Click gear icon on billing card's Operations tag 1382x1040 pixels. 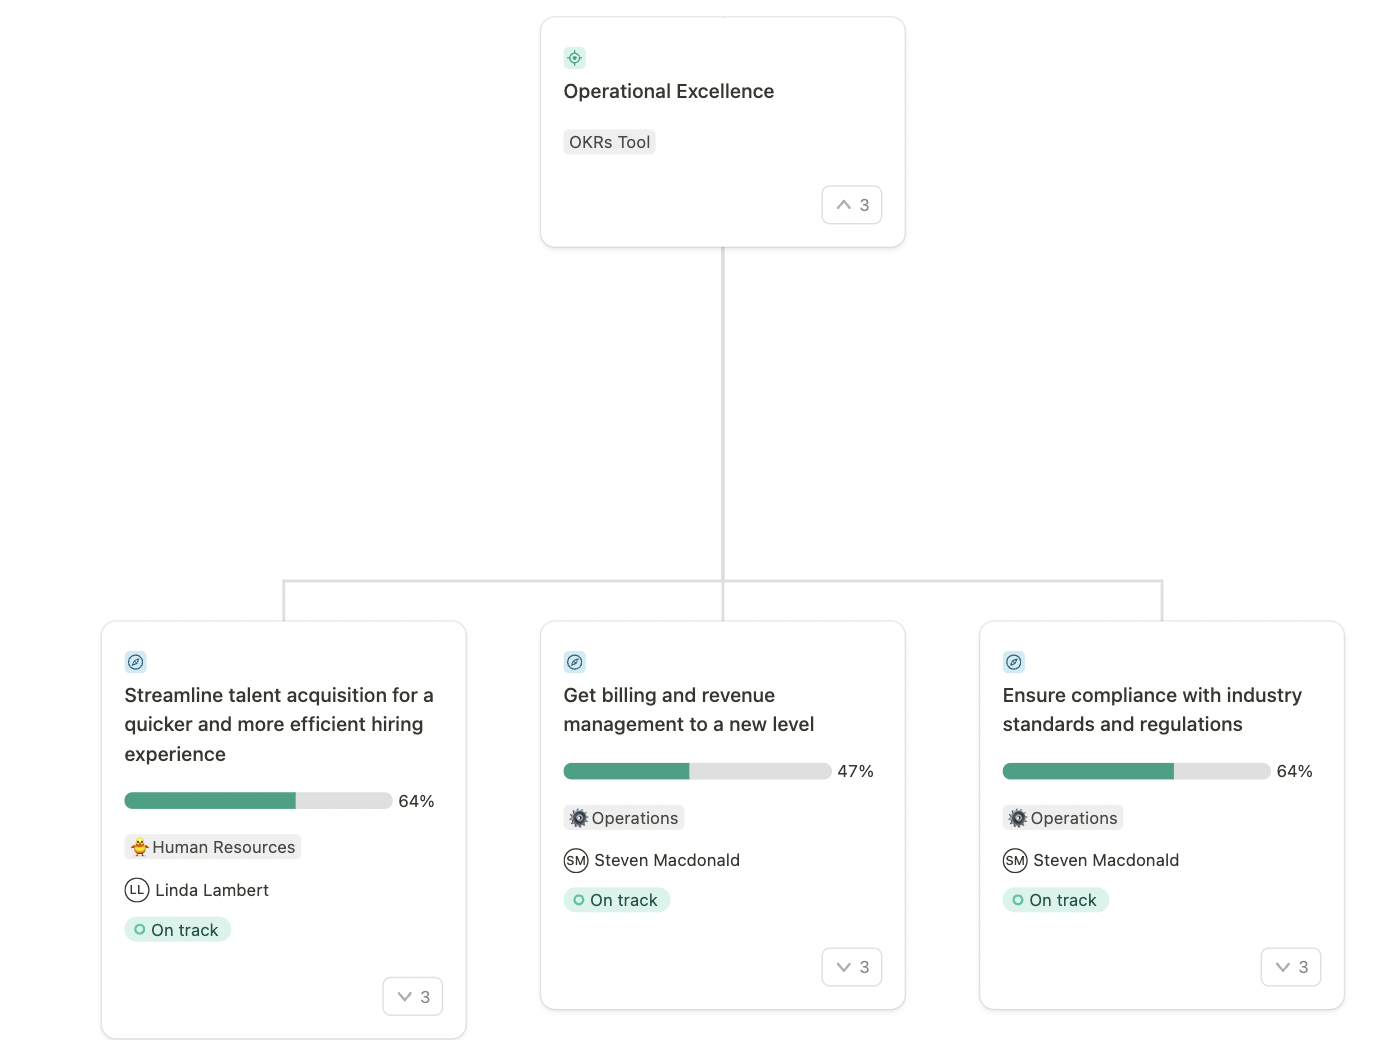[x=579, y=818]
